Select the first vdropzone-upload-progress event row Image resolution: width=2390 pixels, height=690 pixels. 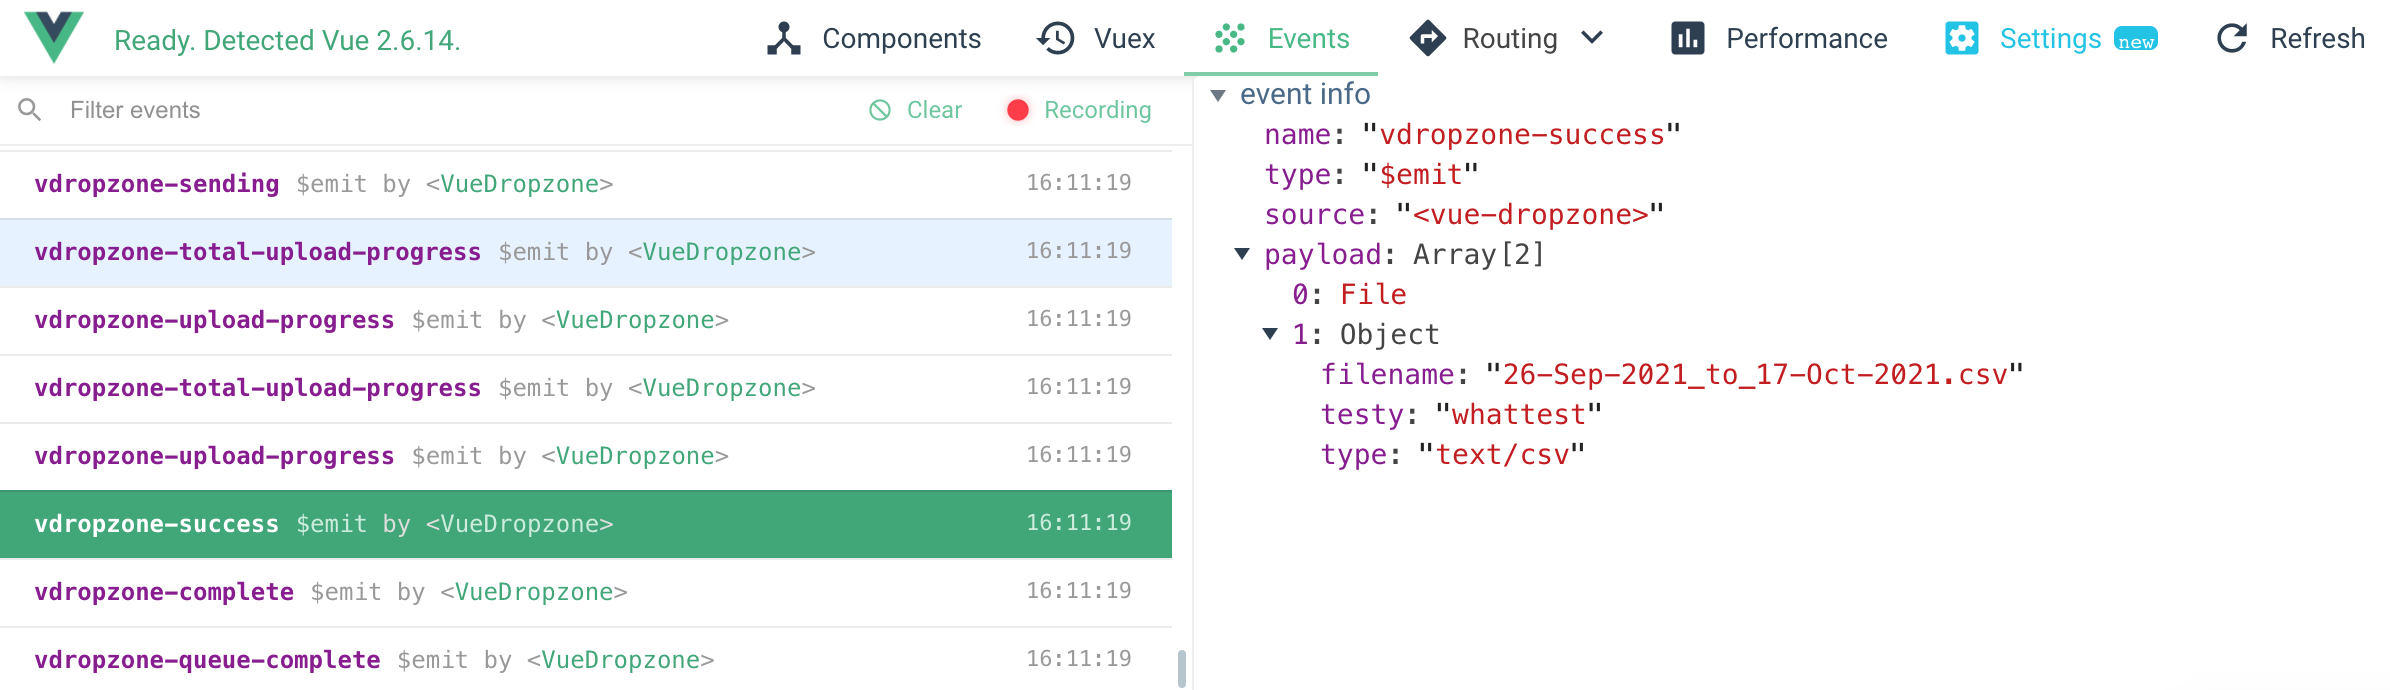click(x=586, y=320)
